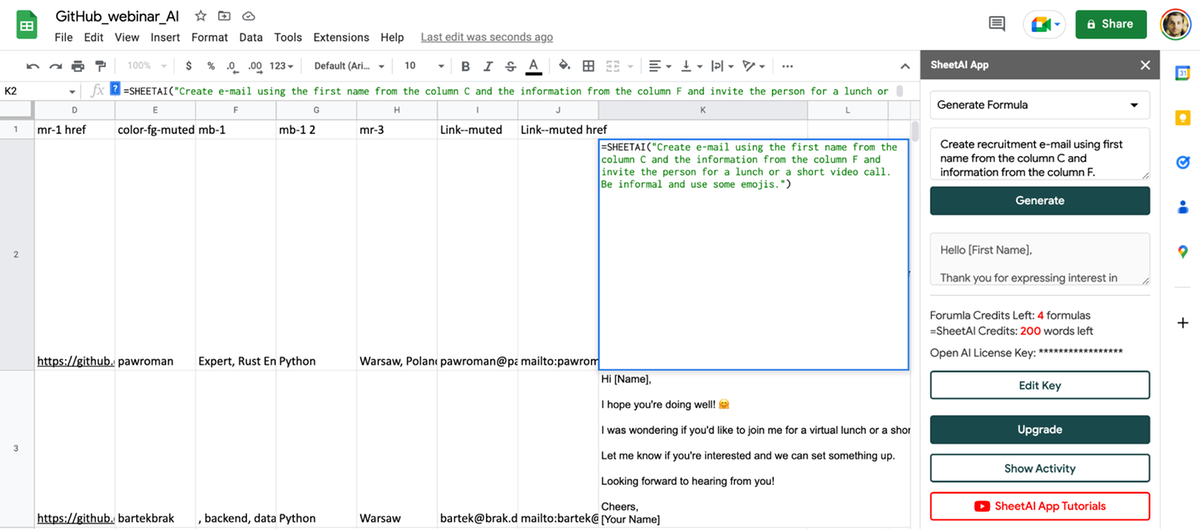Screen dimensions: 1200x529
Task: Click into the recruitment e-mail prompt box
Action: pyautogui.click(x=1040, y=154)
